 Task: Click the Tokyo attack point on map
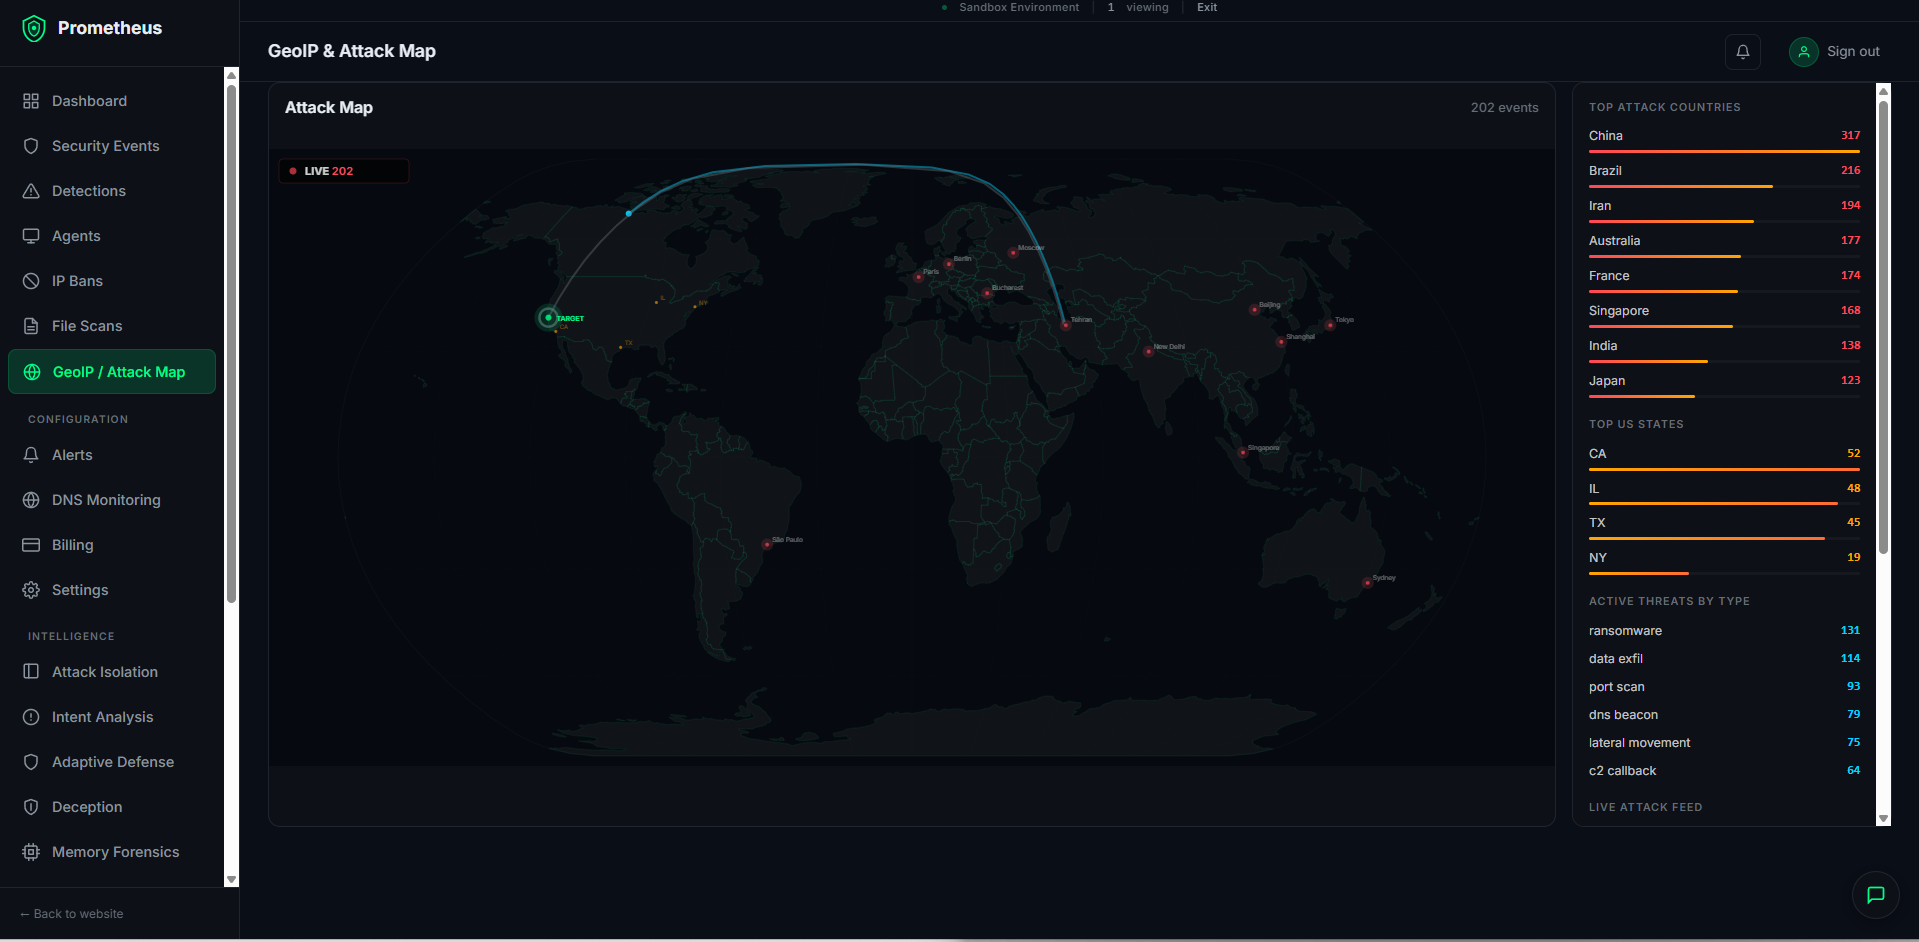point(1330,325)
